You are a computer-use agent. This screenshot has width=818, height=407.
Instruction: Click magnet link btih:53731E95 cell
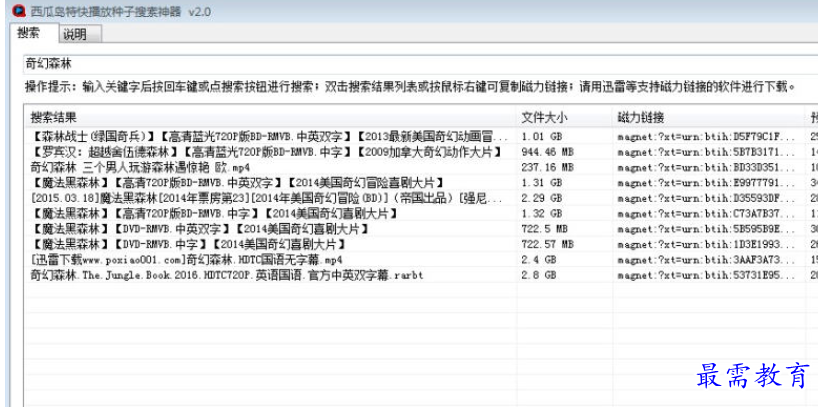point(707,275)
